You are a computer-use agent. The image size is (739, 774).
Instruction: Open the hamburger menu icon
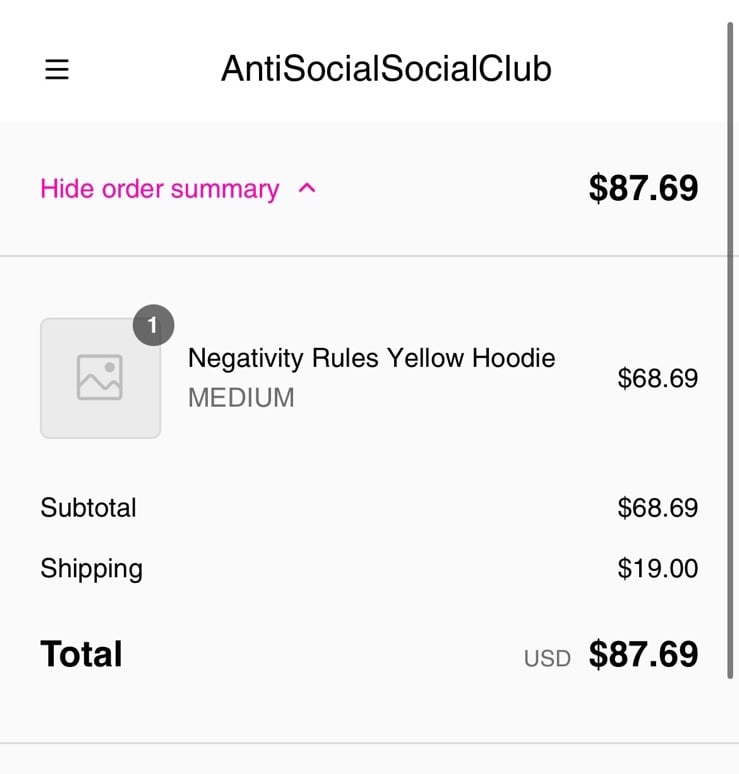pyautogui.click(x=57, y=69)
